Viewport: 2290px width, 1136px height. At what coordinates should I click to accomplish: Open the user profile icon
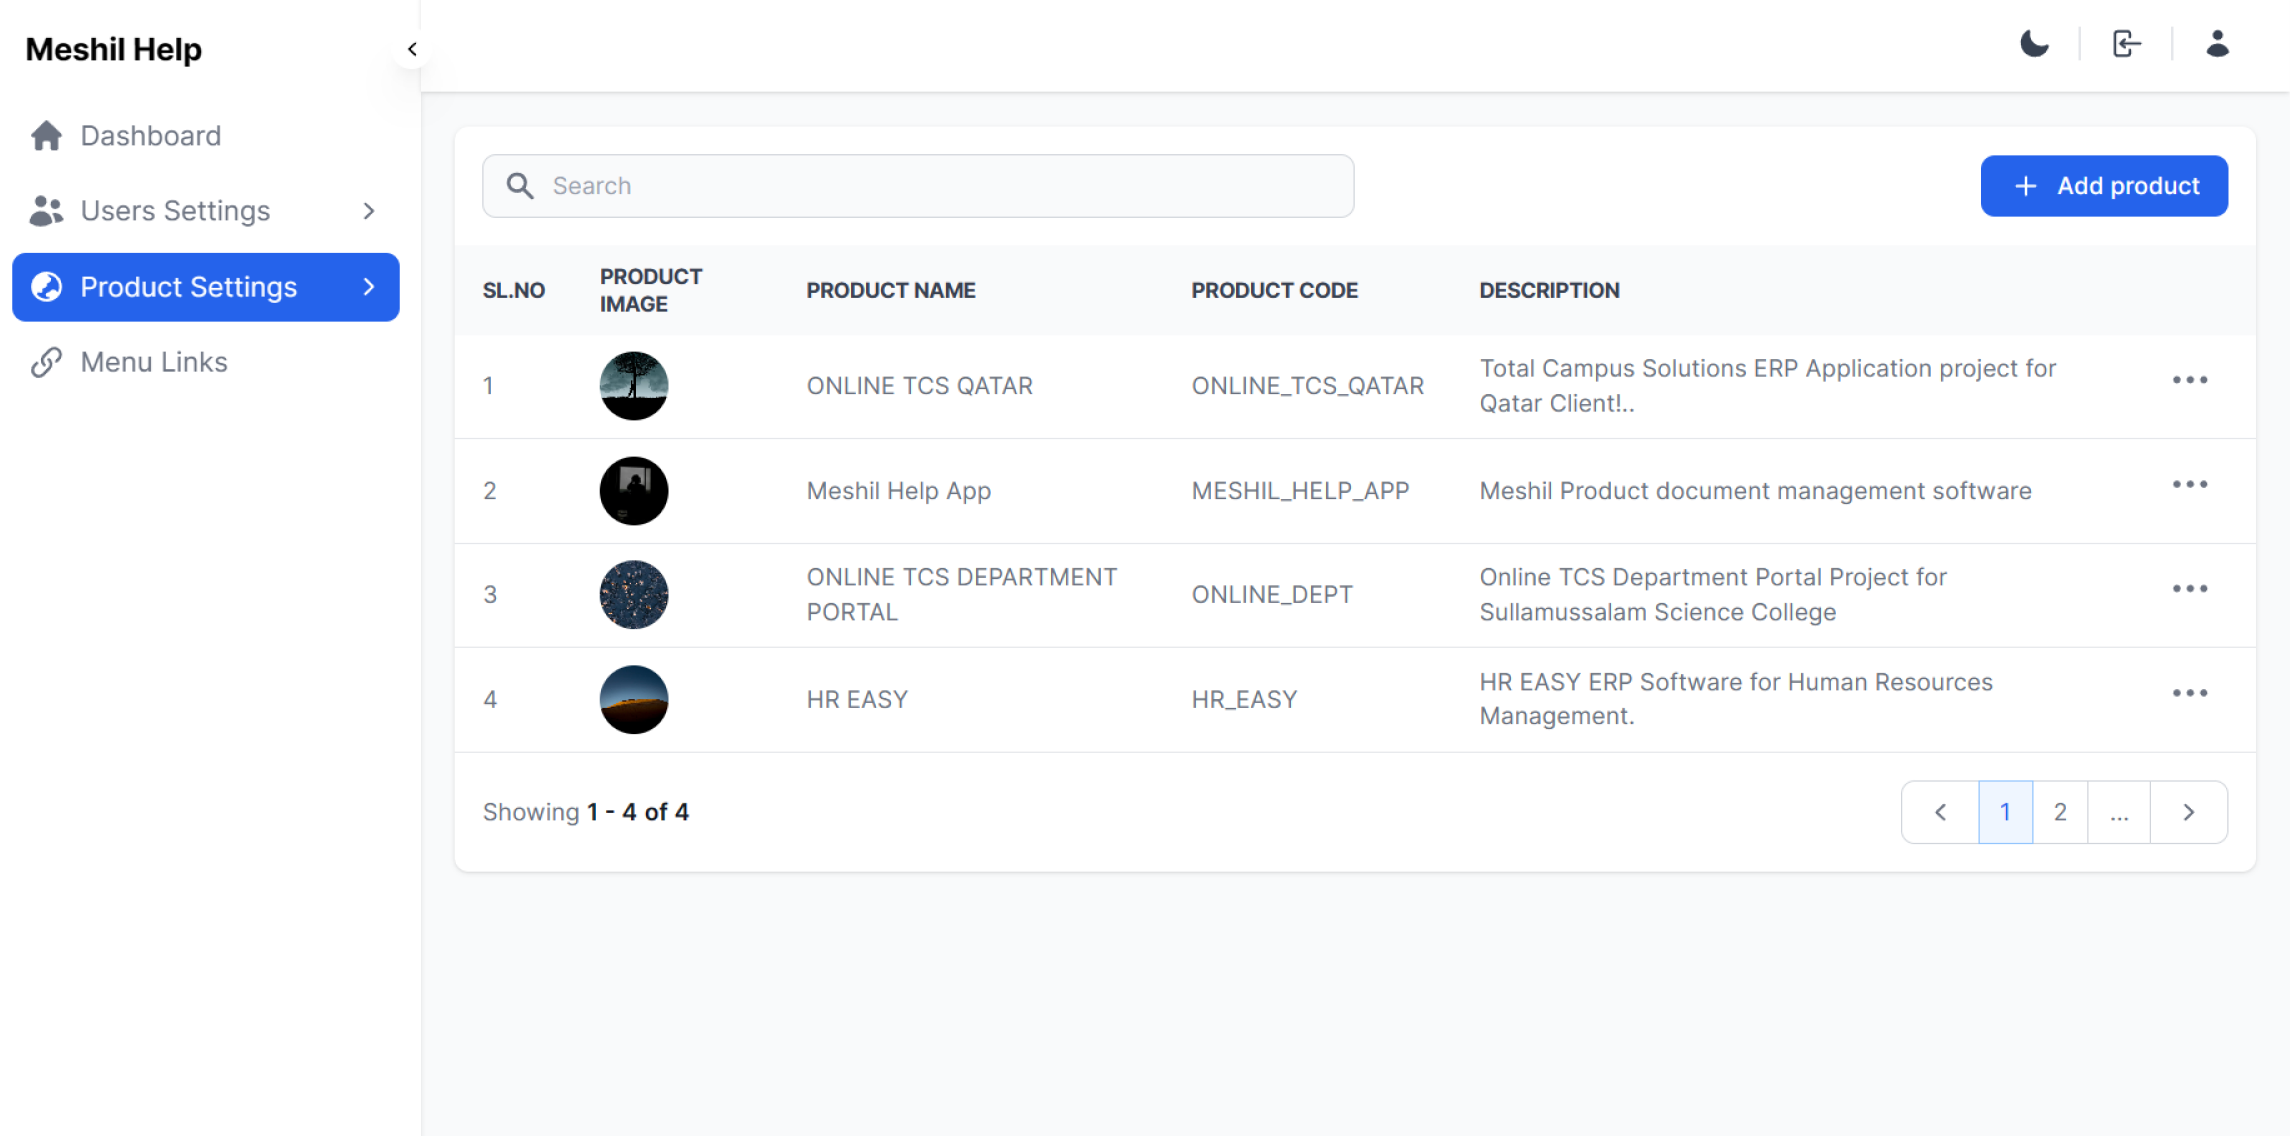pyautogui.click(x=2217, y=44)
